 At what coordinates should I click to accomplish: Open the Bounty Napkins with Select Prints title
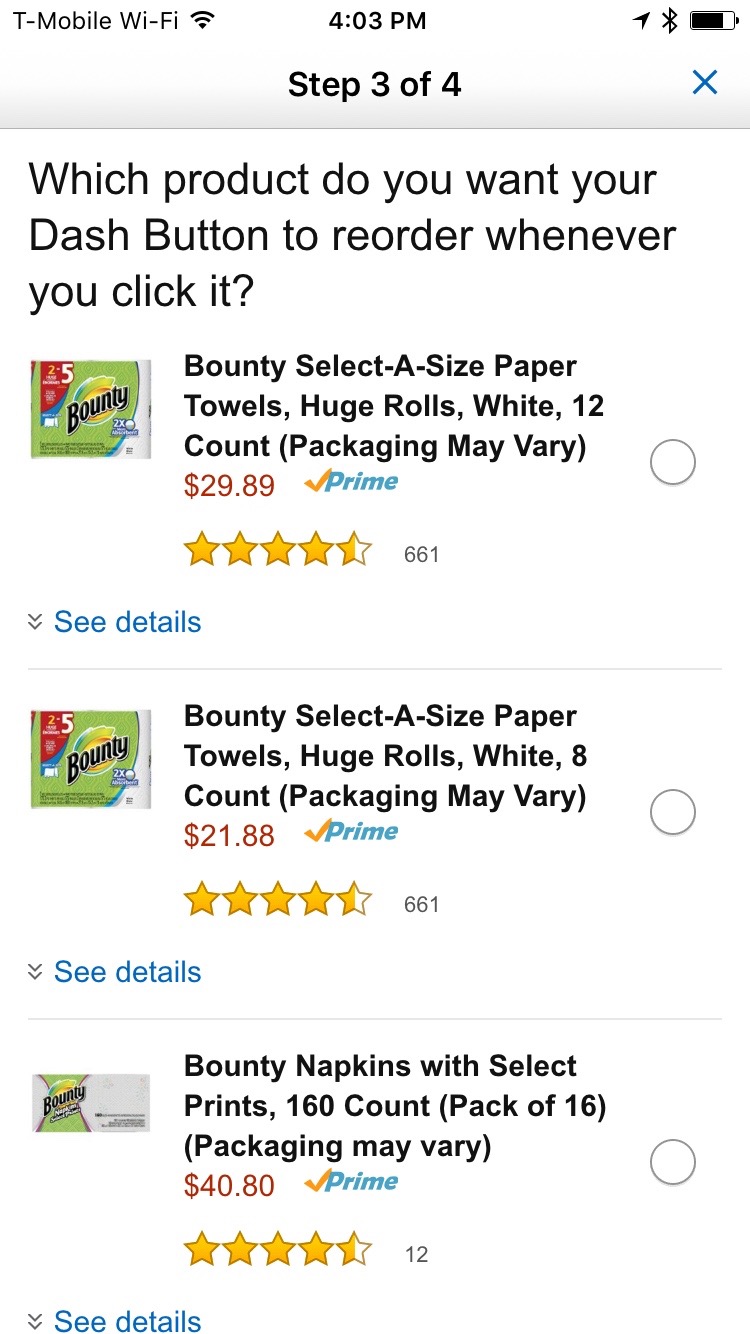tap(394, 1106)
